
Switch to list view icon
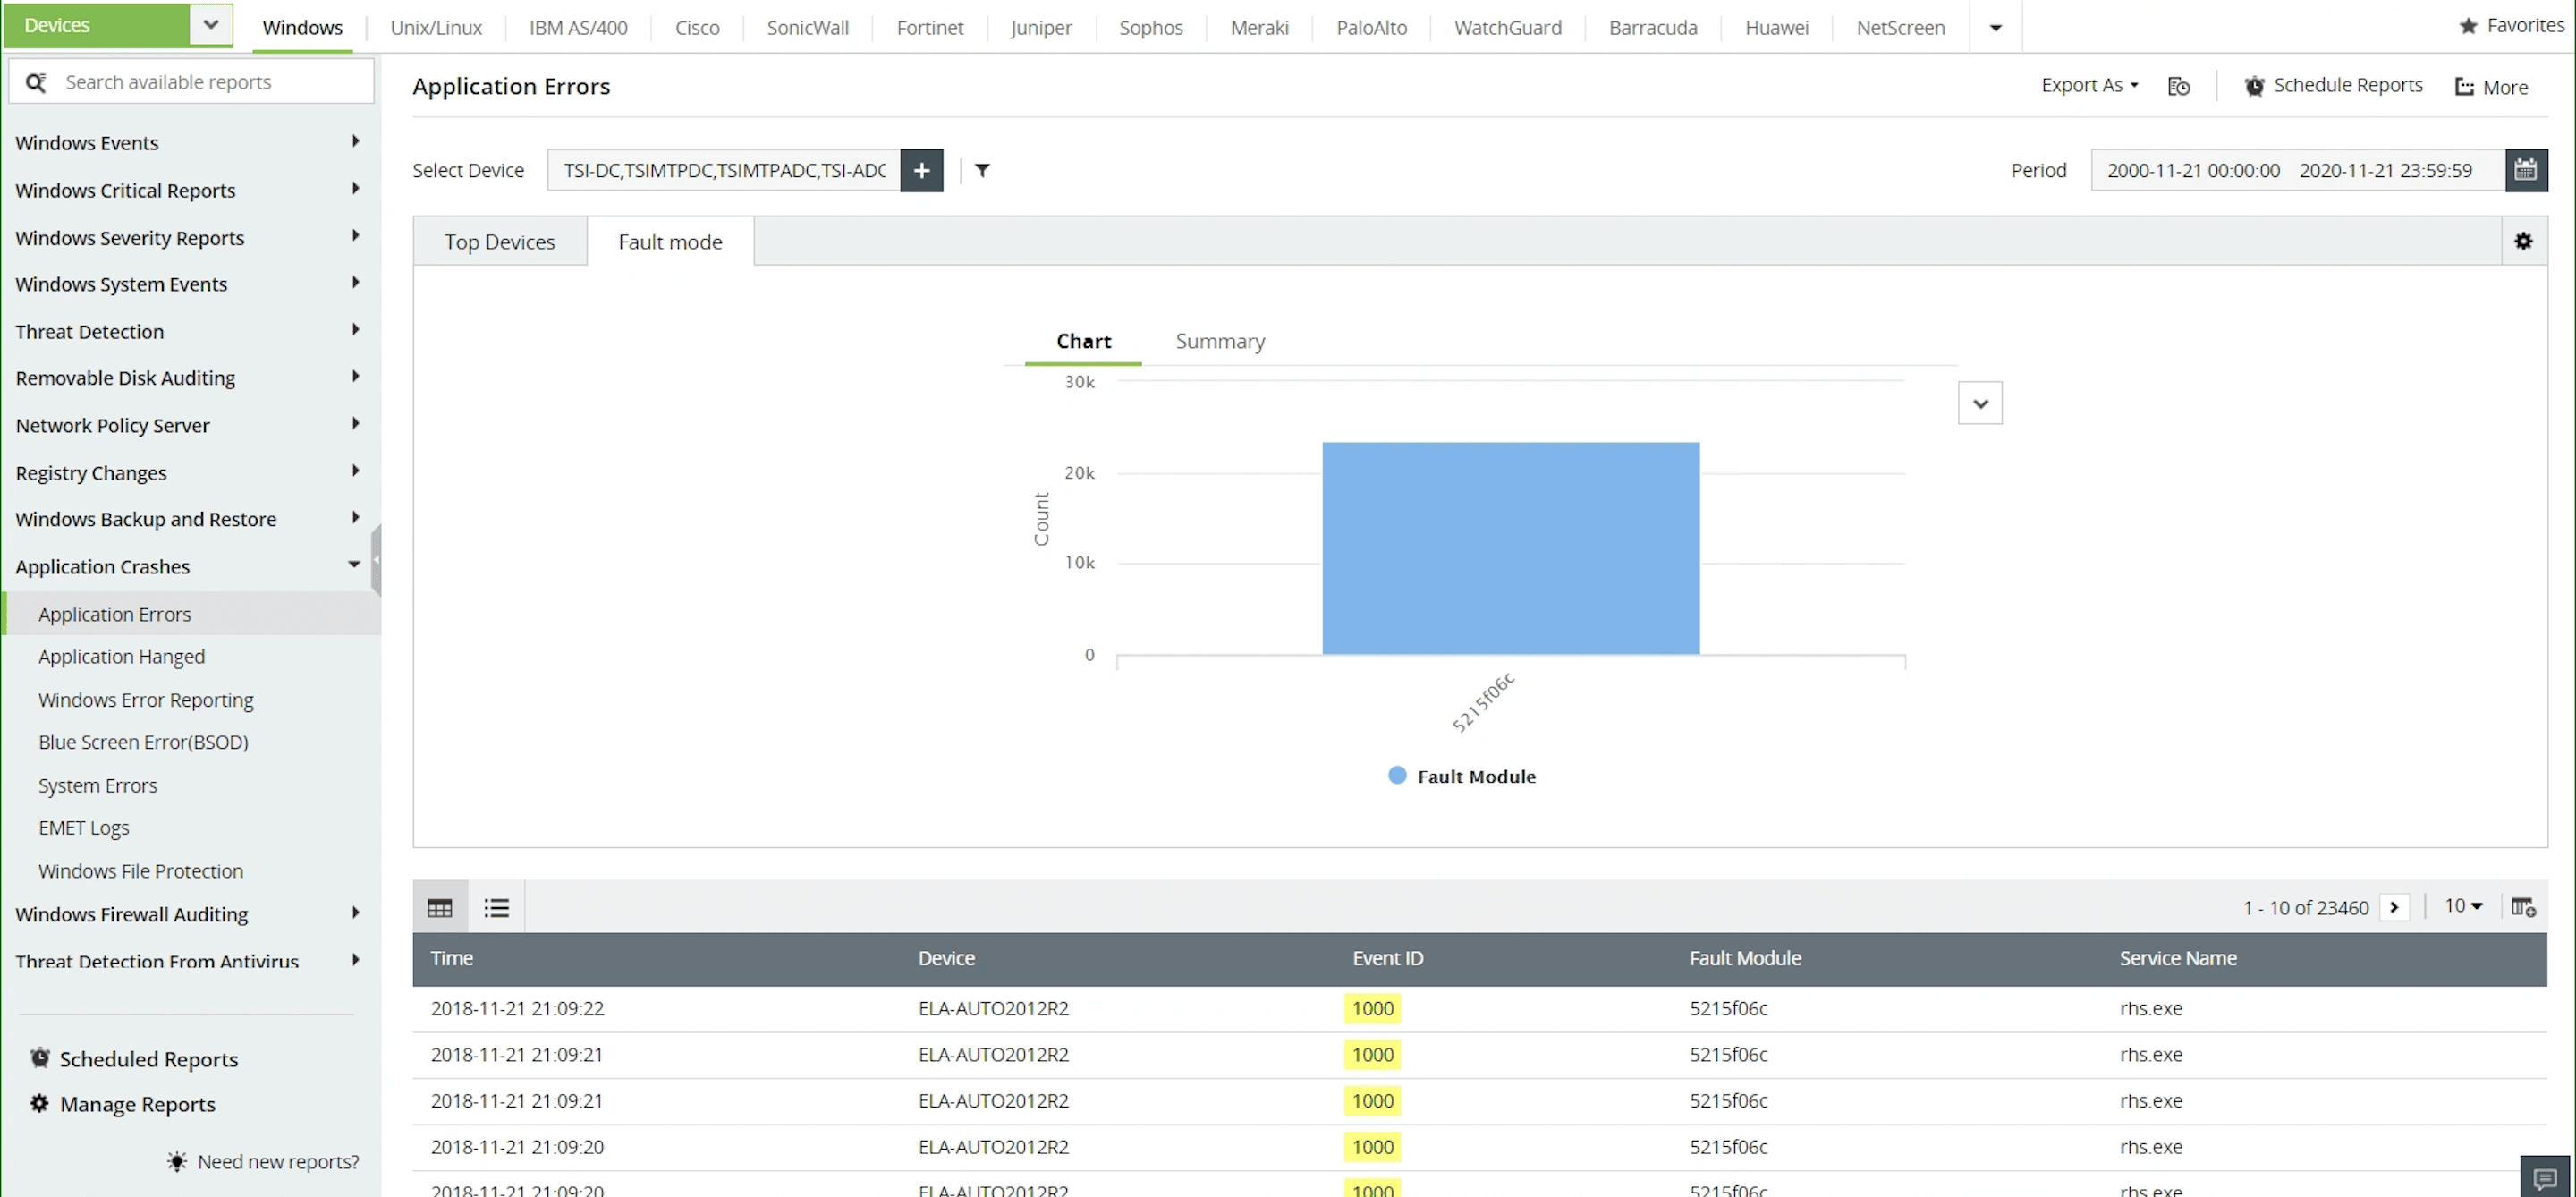[x=496, y=907]
